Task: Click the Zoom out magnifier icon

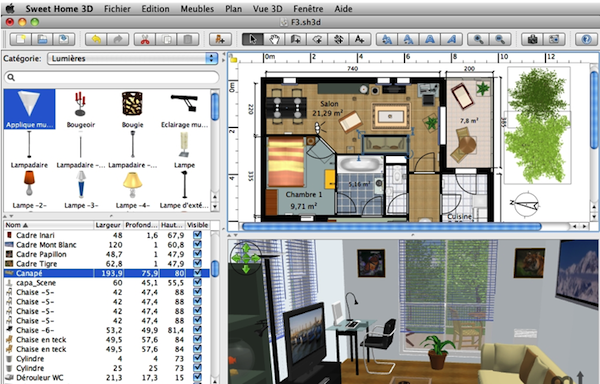Action: point(500,39)
